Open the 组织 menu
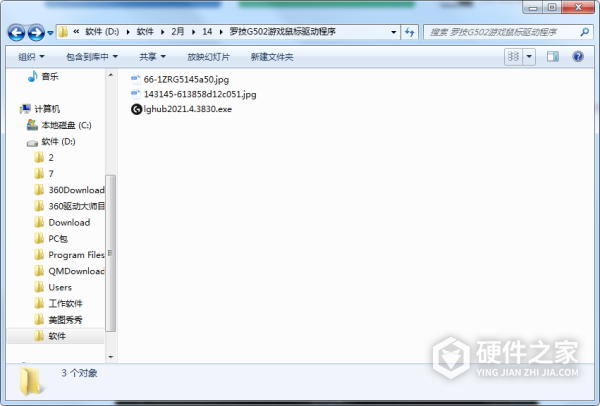This screenshot has width=600, height=406. 31,57
